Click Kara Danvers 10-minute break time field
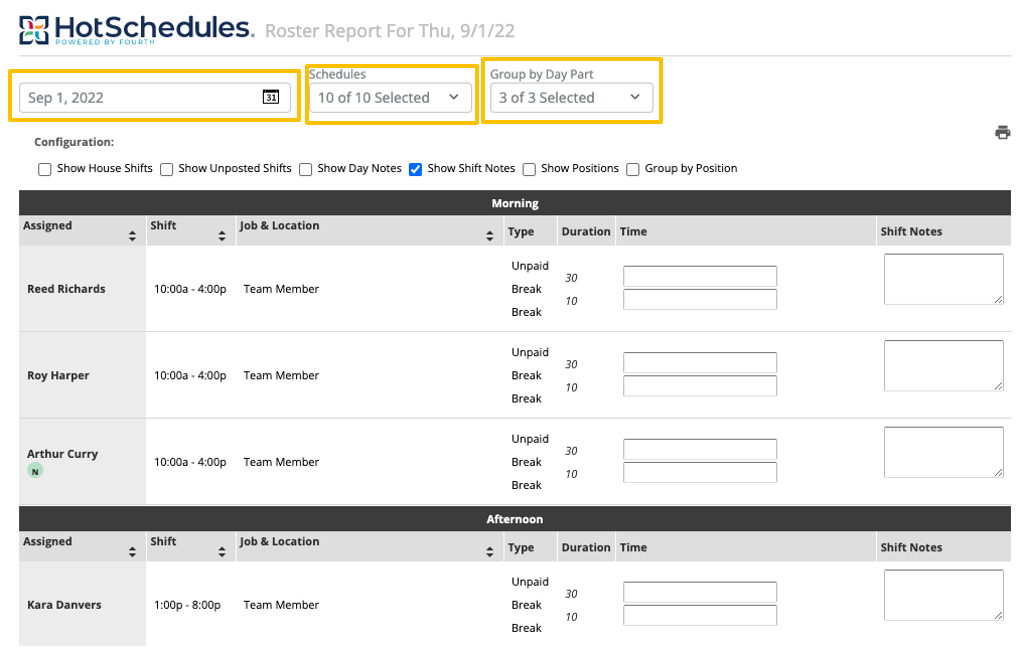The image size is (1024, 663). pos(700,615)
